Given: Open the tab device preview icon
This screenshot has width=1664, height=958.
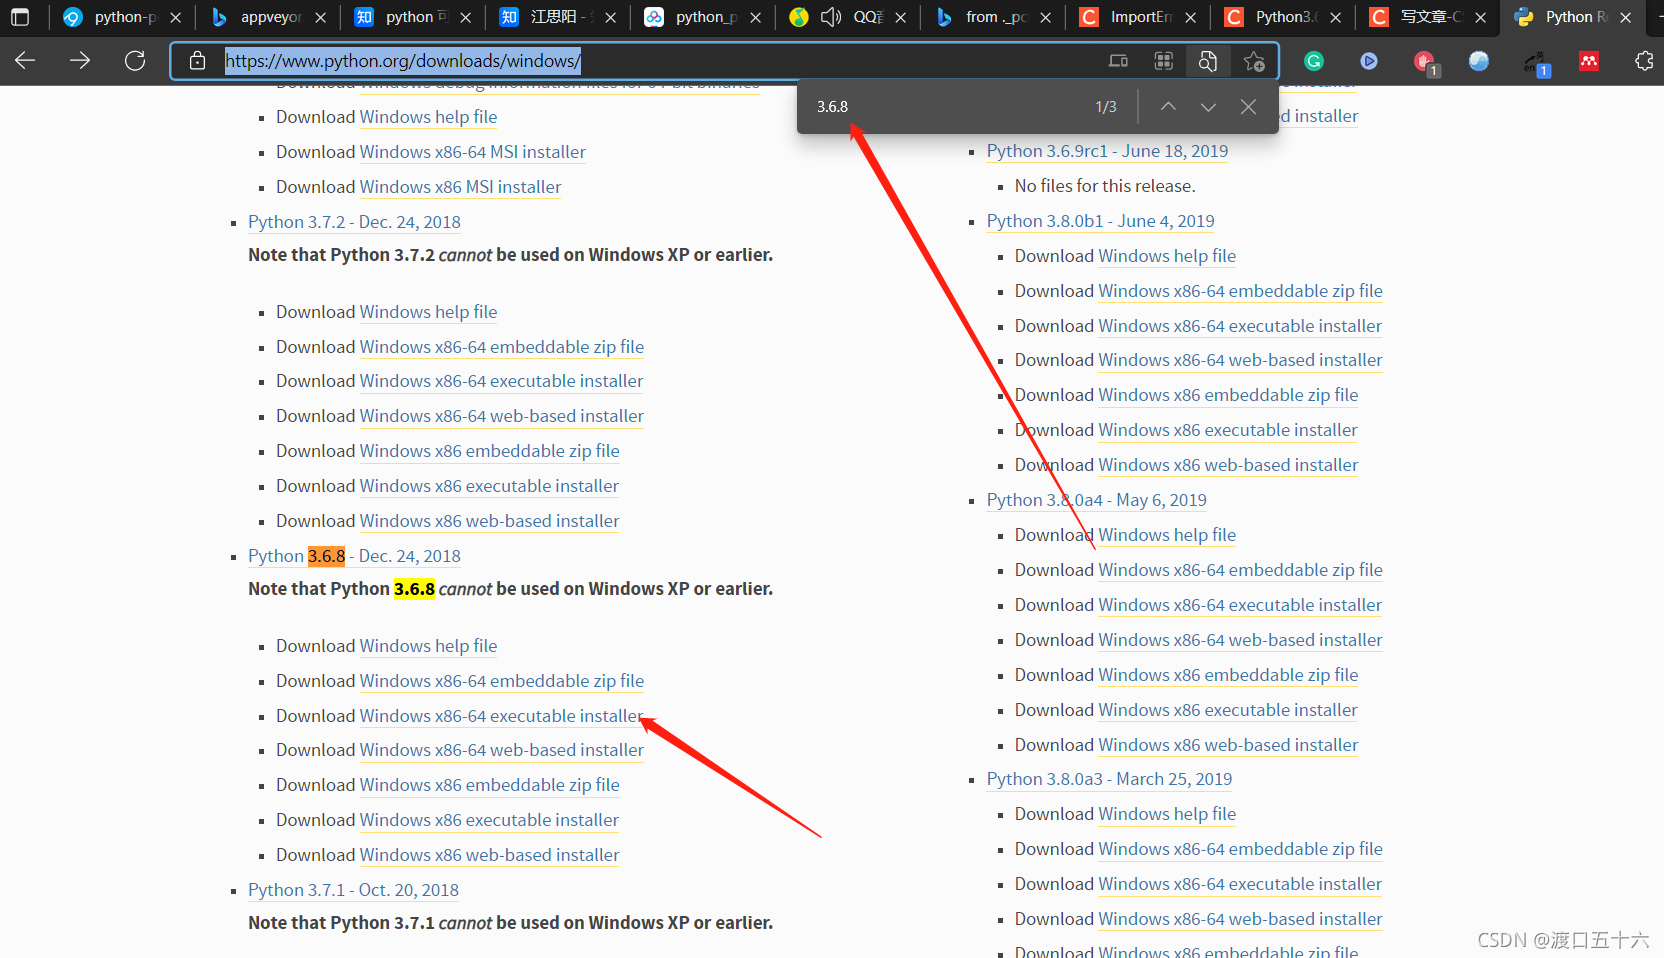Looking at the screenshot, I should 1118,61.
